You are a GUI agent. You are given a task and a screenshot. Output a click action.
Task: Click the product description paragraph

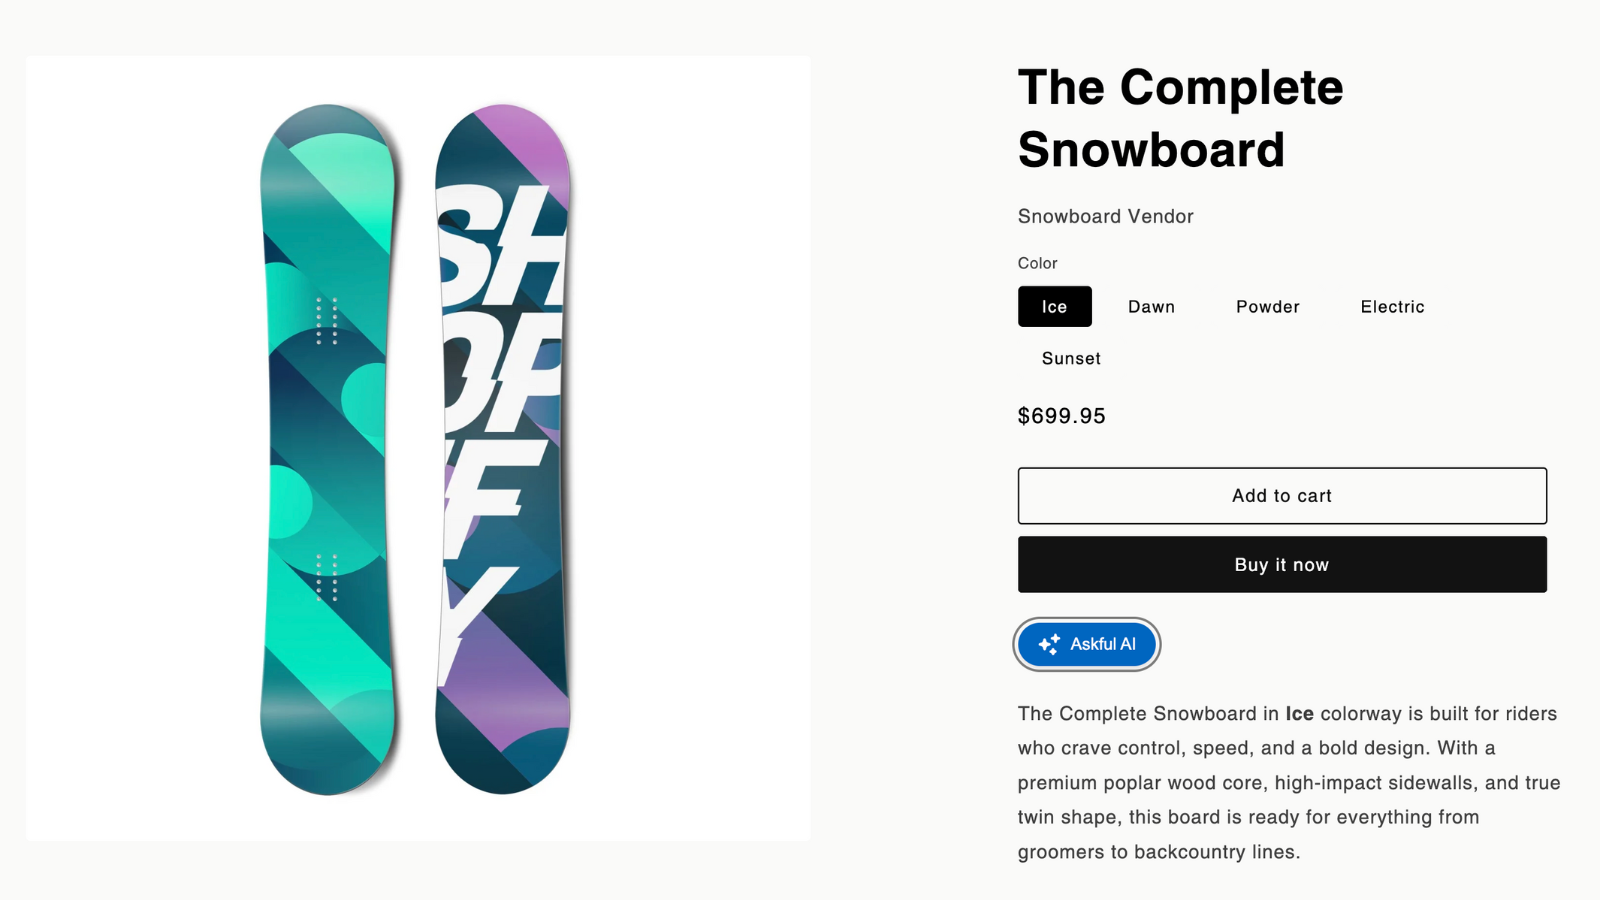[1289, 783]
